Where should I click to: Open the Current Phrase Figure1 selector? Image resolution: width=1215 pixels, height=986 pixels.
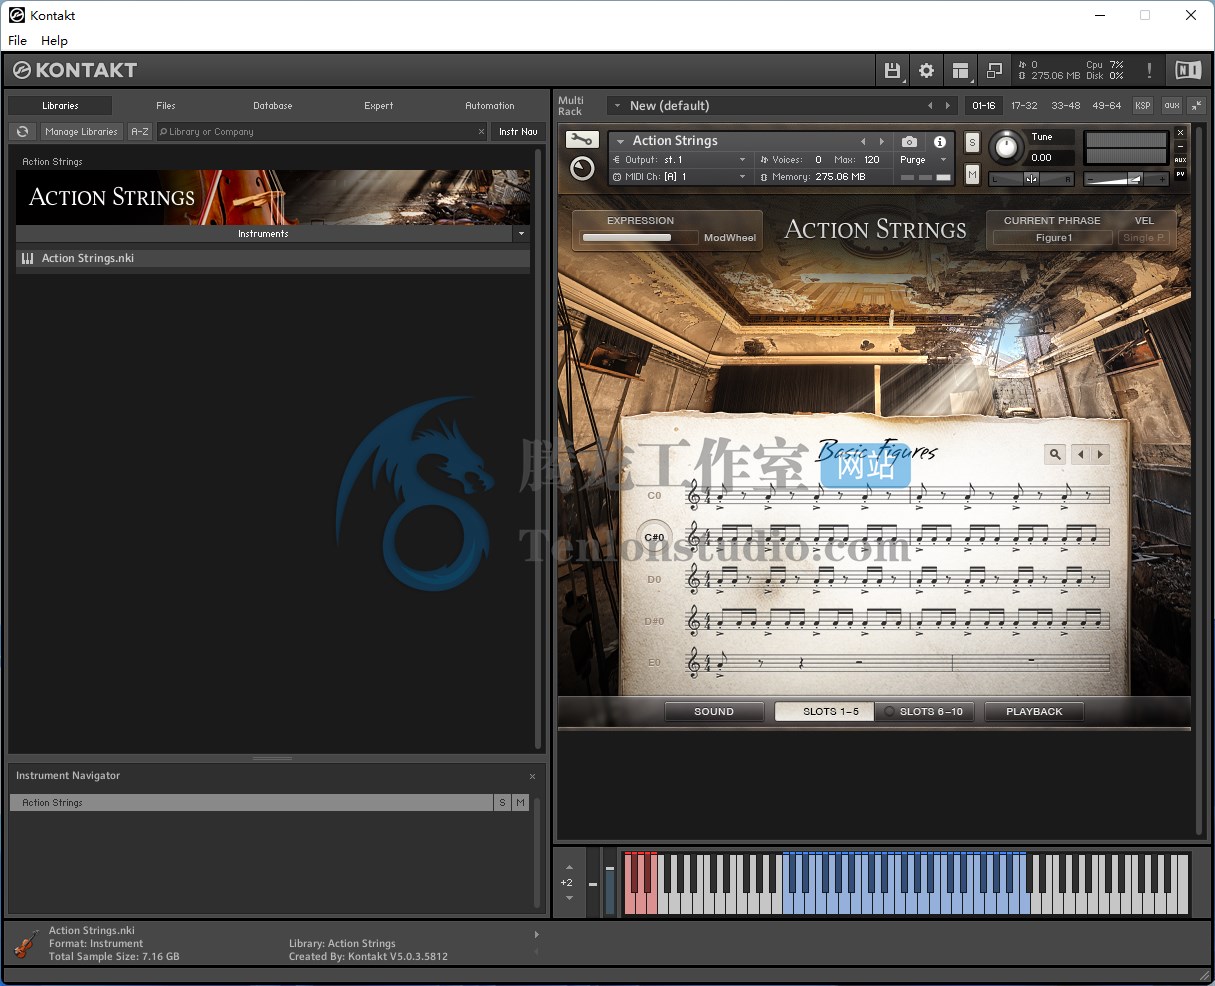pos(1053,238)
